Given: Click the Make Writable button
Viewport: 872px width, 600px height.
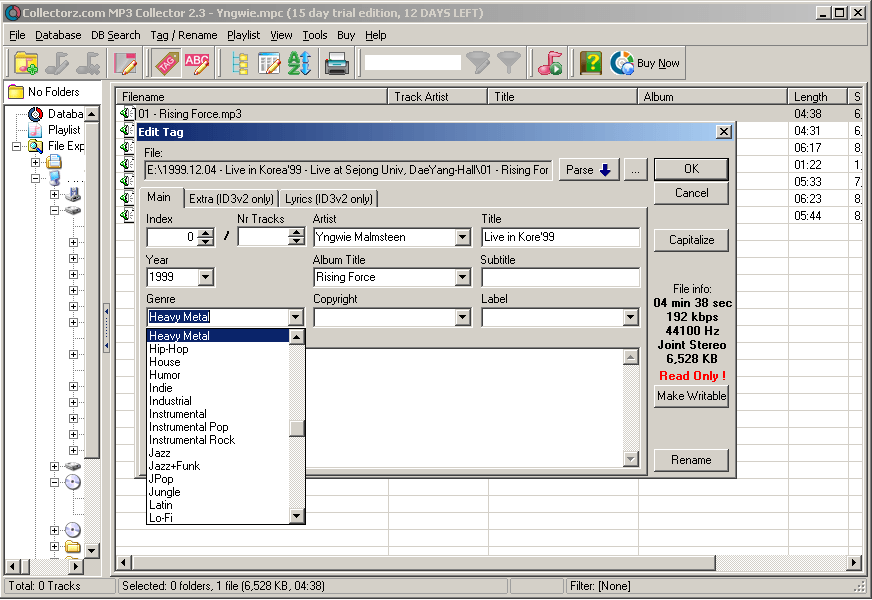Looking at the screenshot, I should coord(691,396).
